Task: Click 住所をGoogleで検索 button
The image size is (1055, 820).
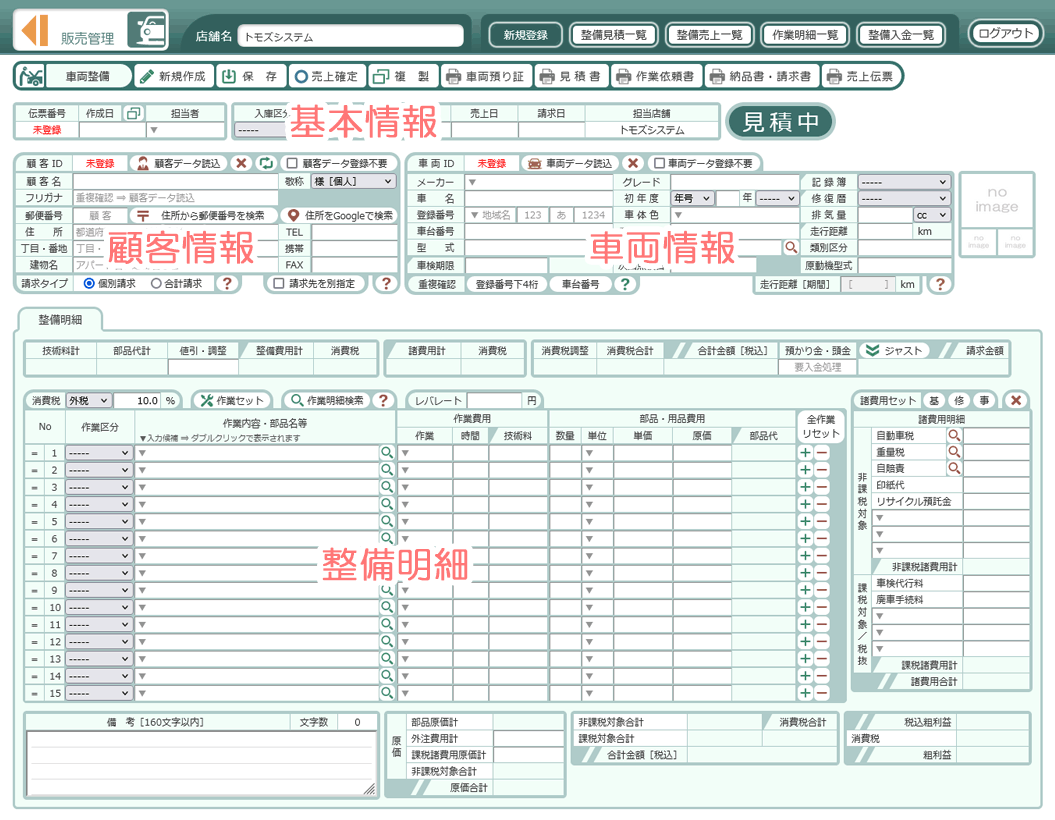Action: point(340,215)
